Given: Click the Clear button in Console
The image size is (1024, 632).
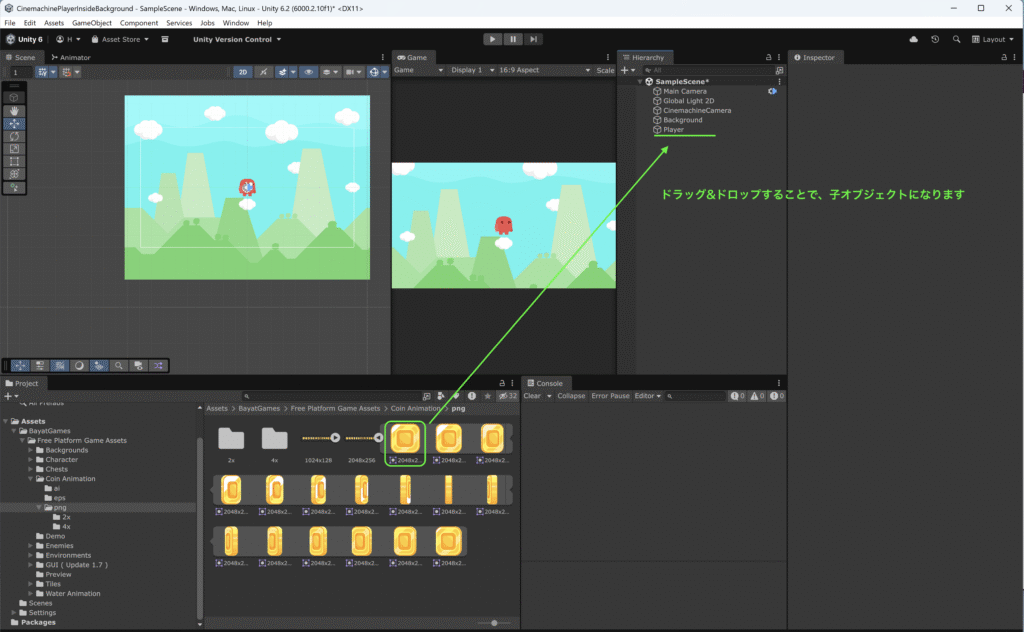Looking at the screenshot, I should (x=532, y=396).
